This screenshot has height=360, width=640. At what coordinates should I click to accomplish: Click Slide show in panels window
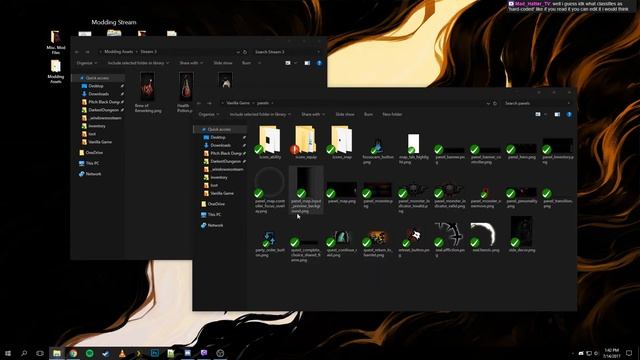click(x=345, y=115)
